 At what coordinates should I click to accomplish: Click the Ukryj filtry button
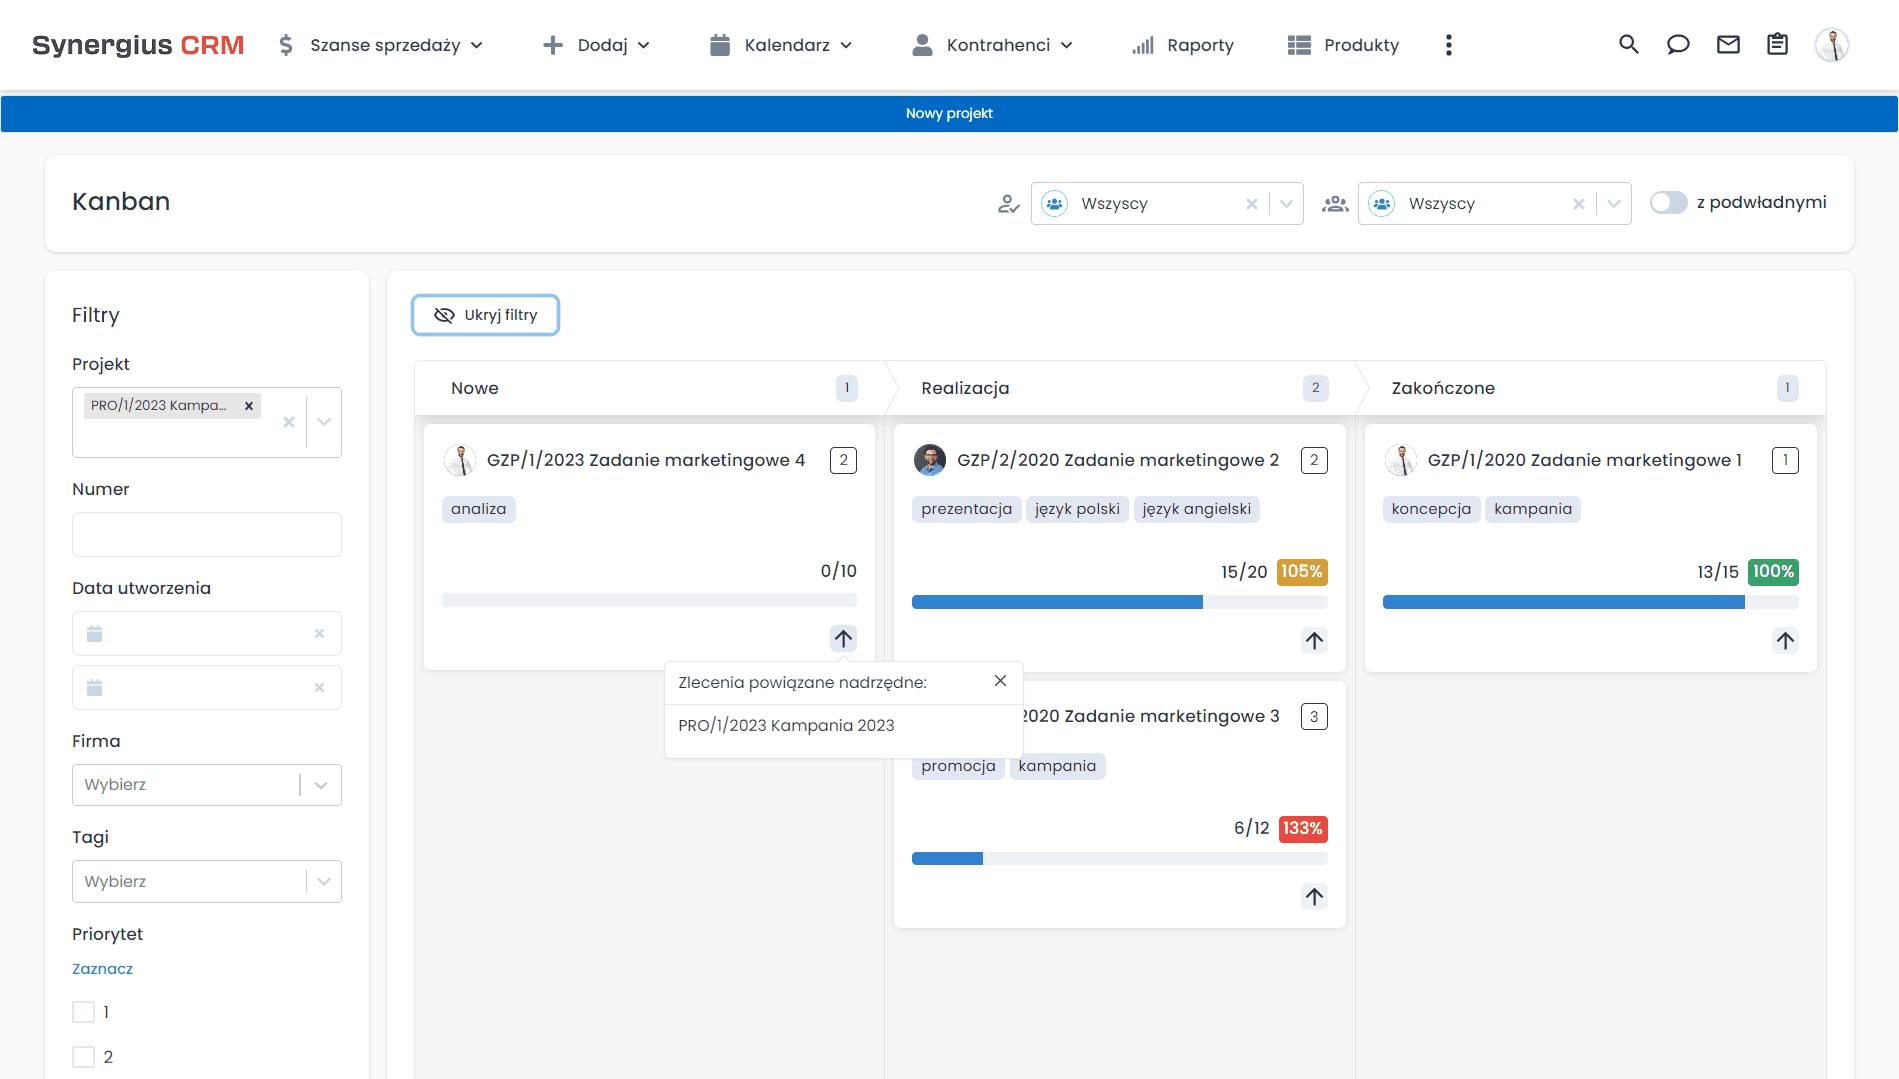[x=485, y=315]
